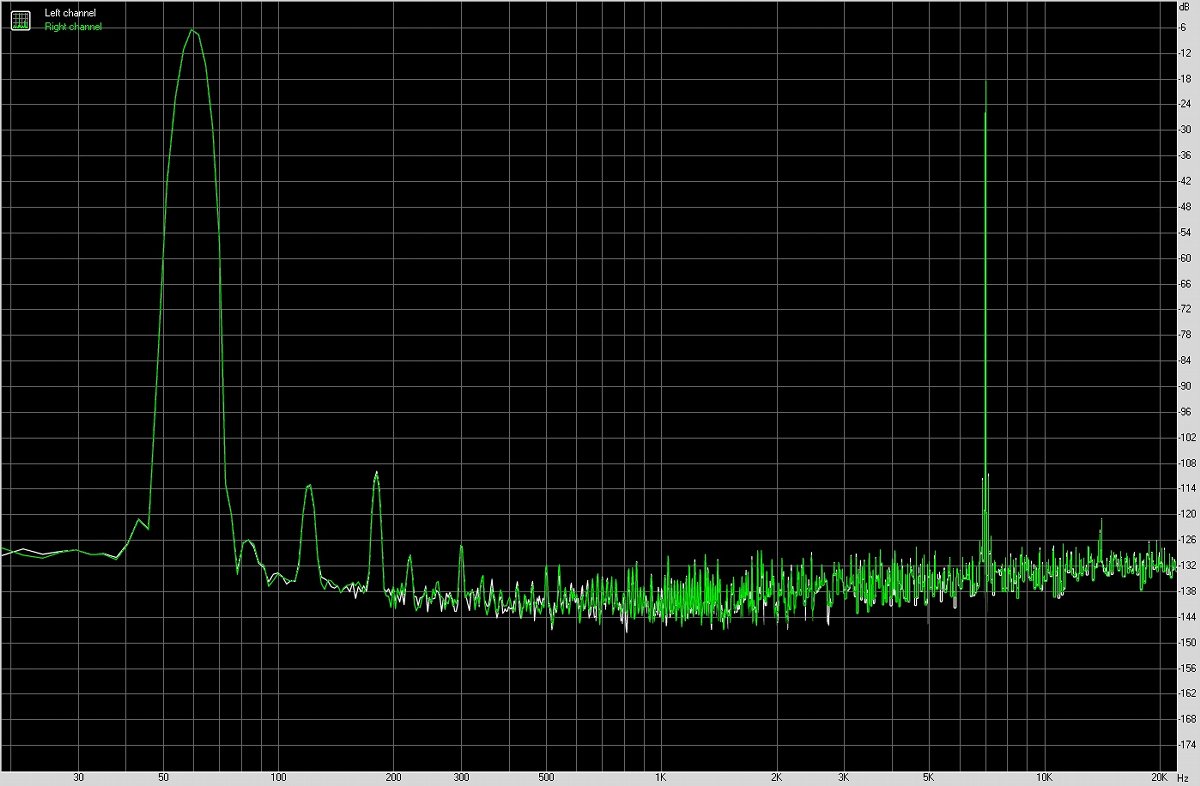Click the "dB" unit label
Viewport: 1200px width, 786px height.
click(x=1186, y=8)
